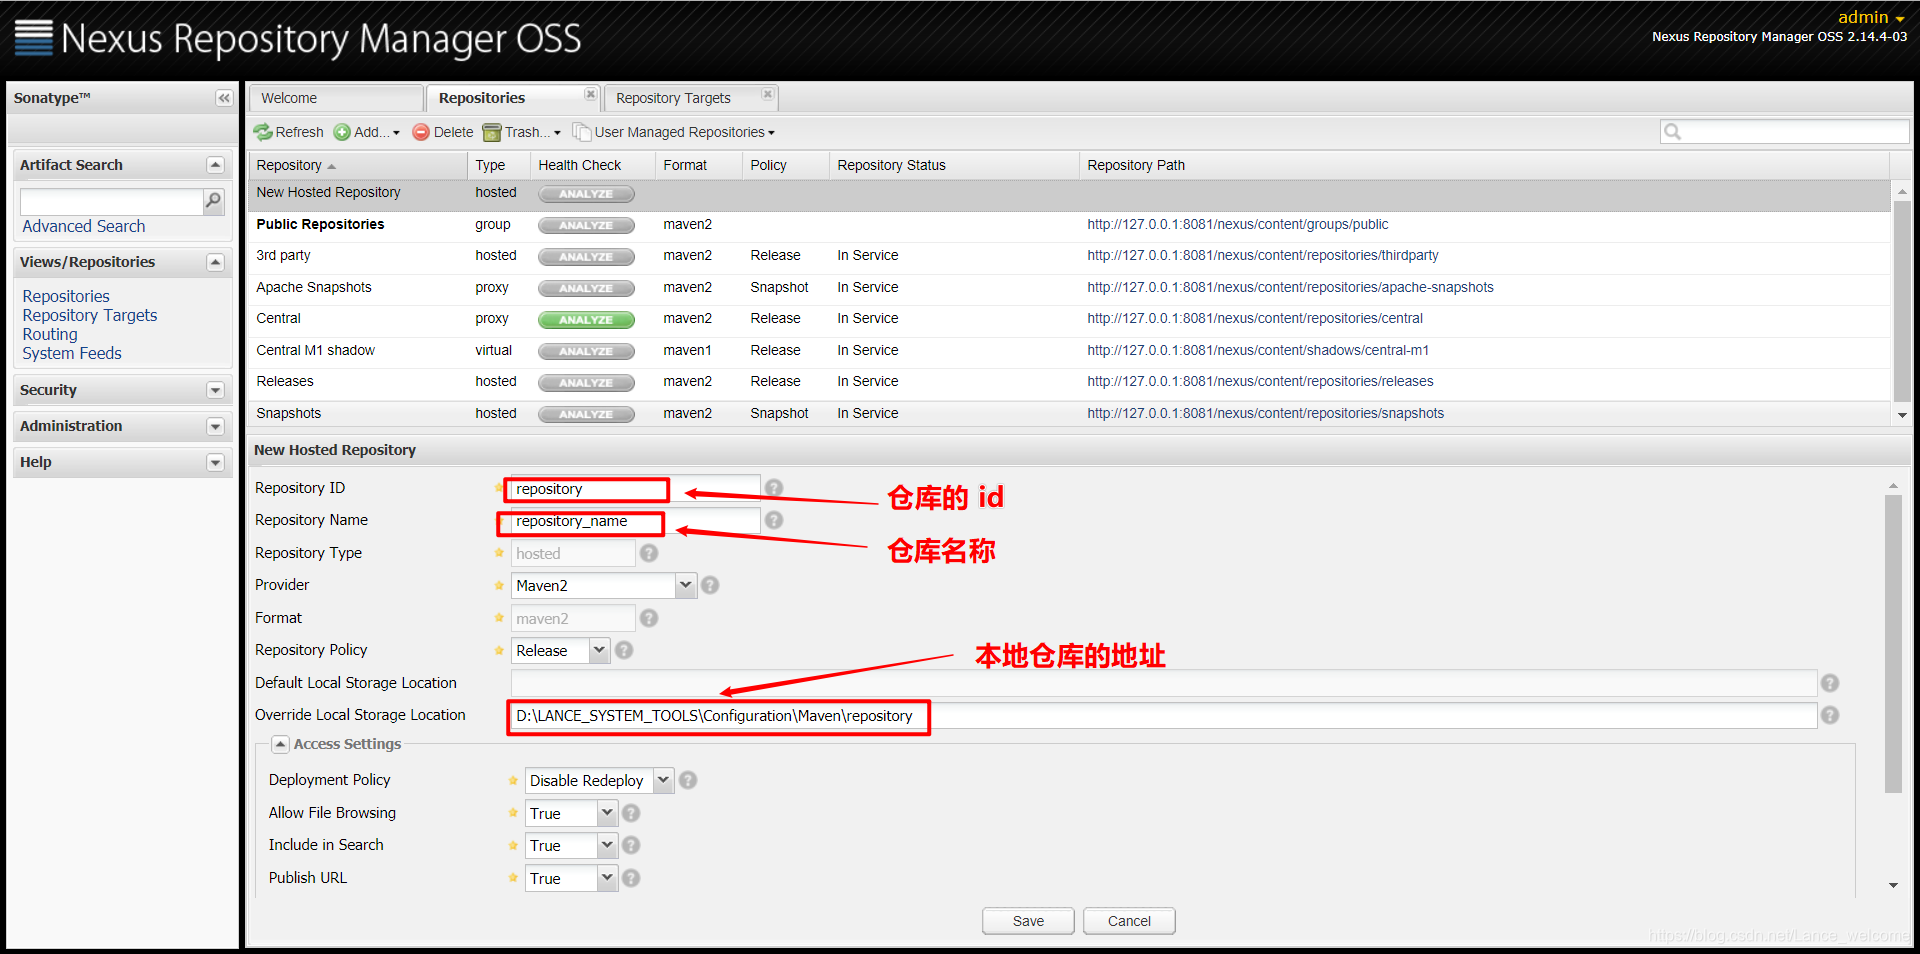Open Repositories link in sidebar
This screenshot has width=1920, height=954.
tap(66, 296)
